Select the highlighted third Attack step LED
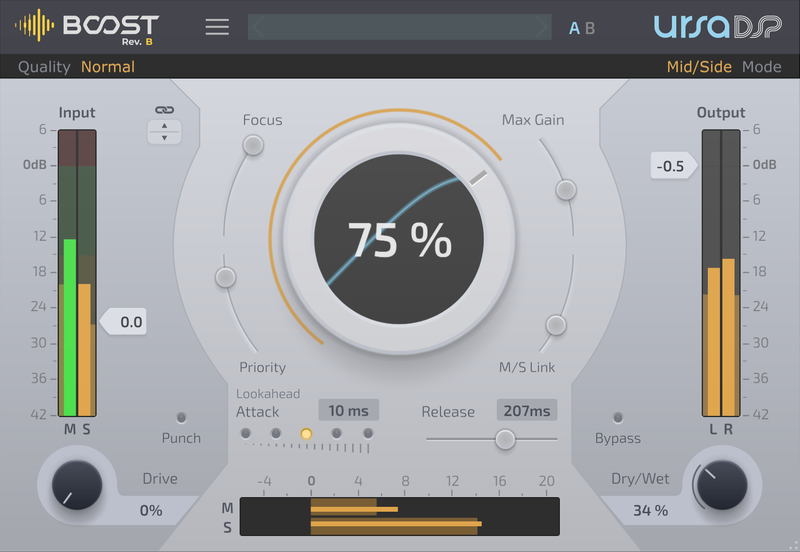 pos(306,434)
